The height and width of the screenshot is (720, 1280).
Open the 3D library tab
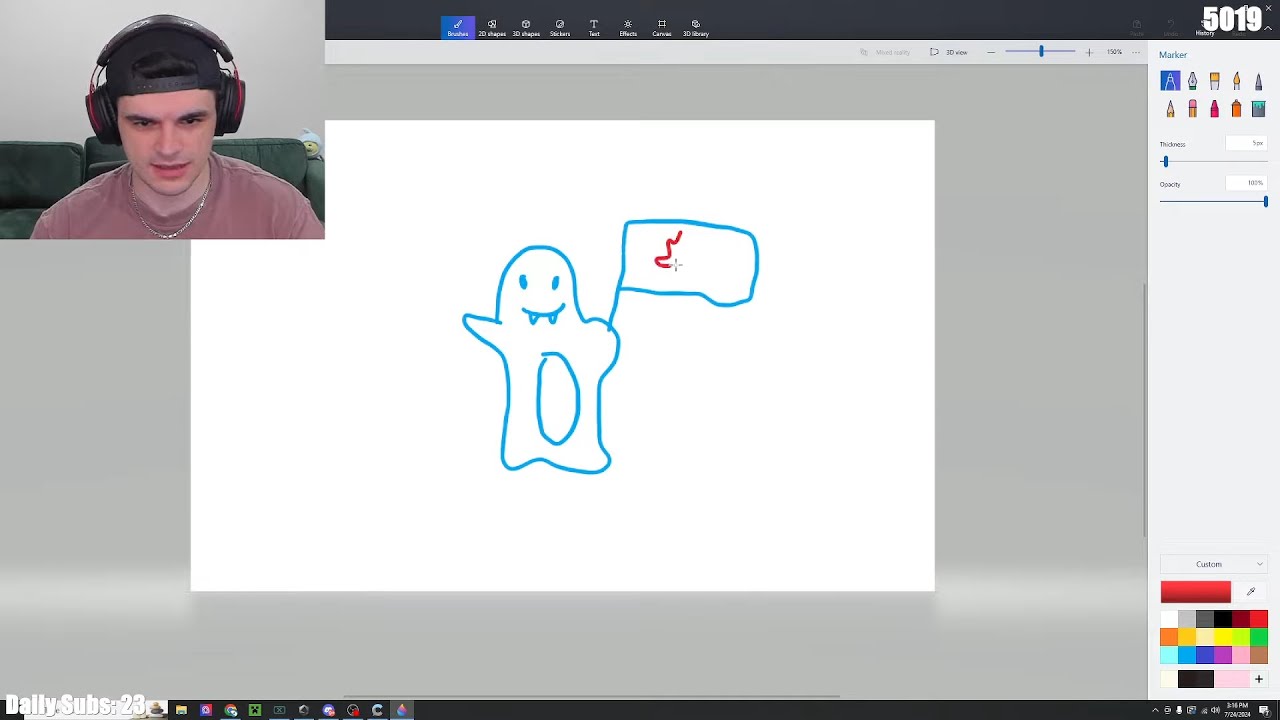point(696,27)
